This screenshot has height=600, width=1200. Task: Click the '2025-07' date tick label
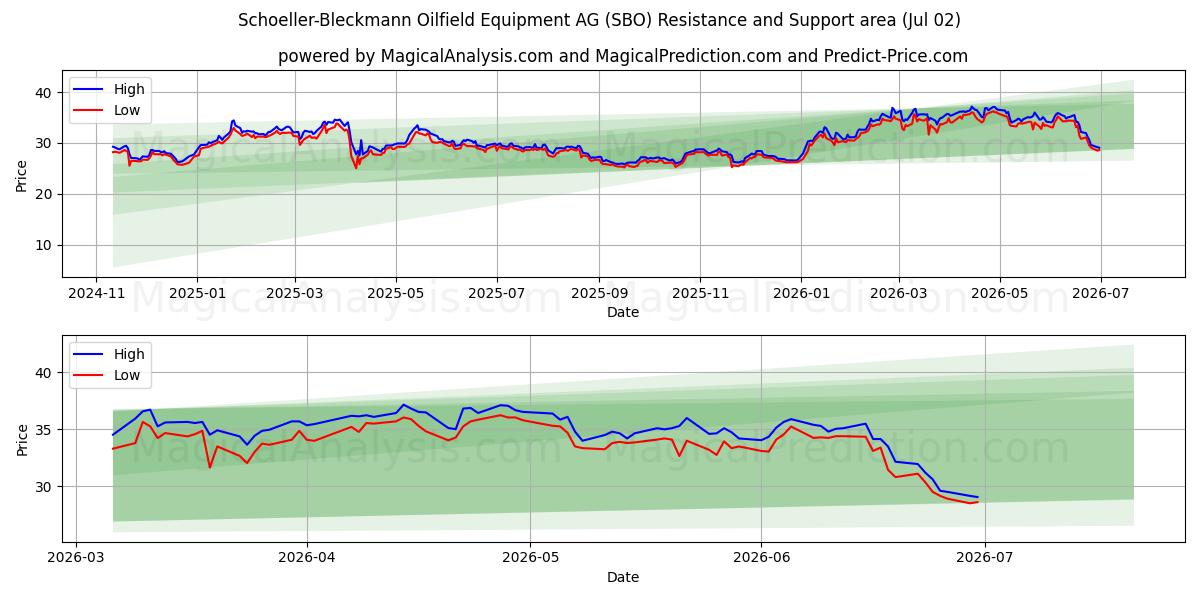tap(496, 294)
